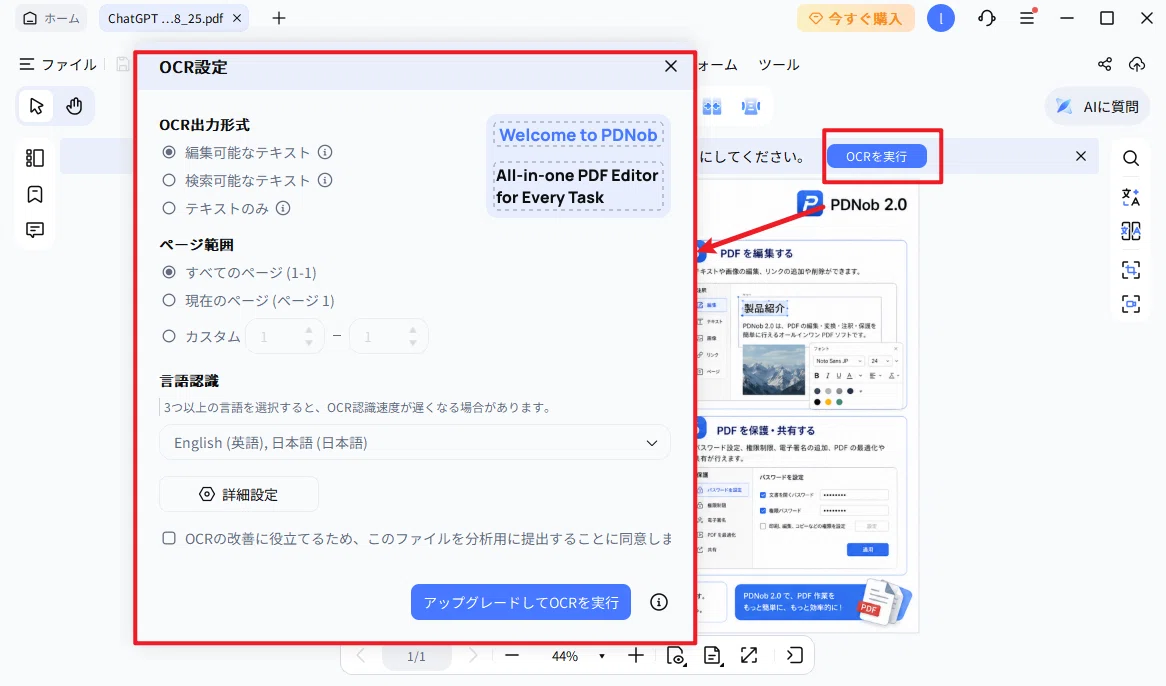Zoom in with the plus button

click(x=635, y=656)
